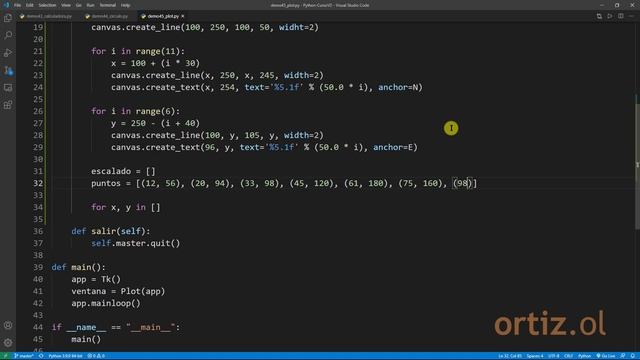Switch to the demo43 calculator tab

[x=46, y=16]
